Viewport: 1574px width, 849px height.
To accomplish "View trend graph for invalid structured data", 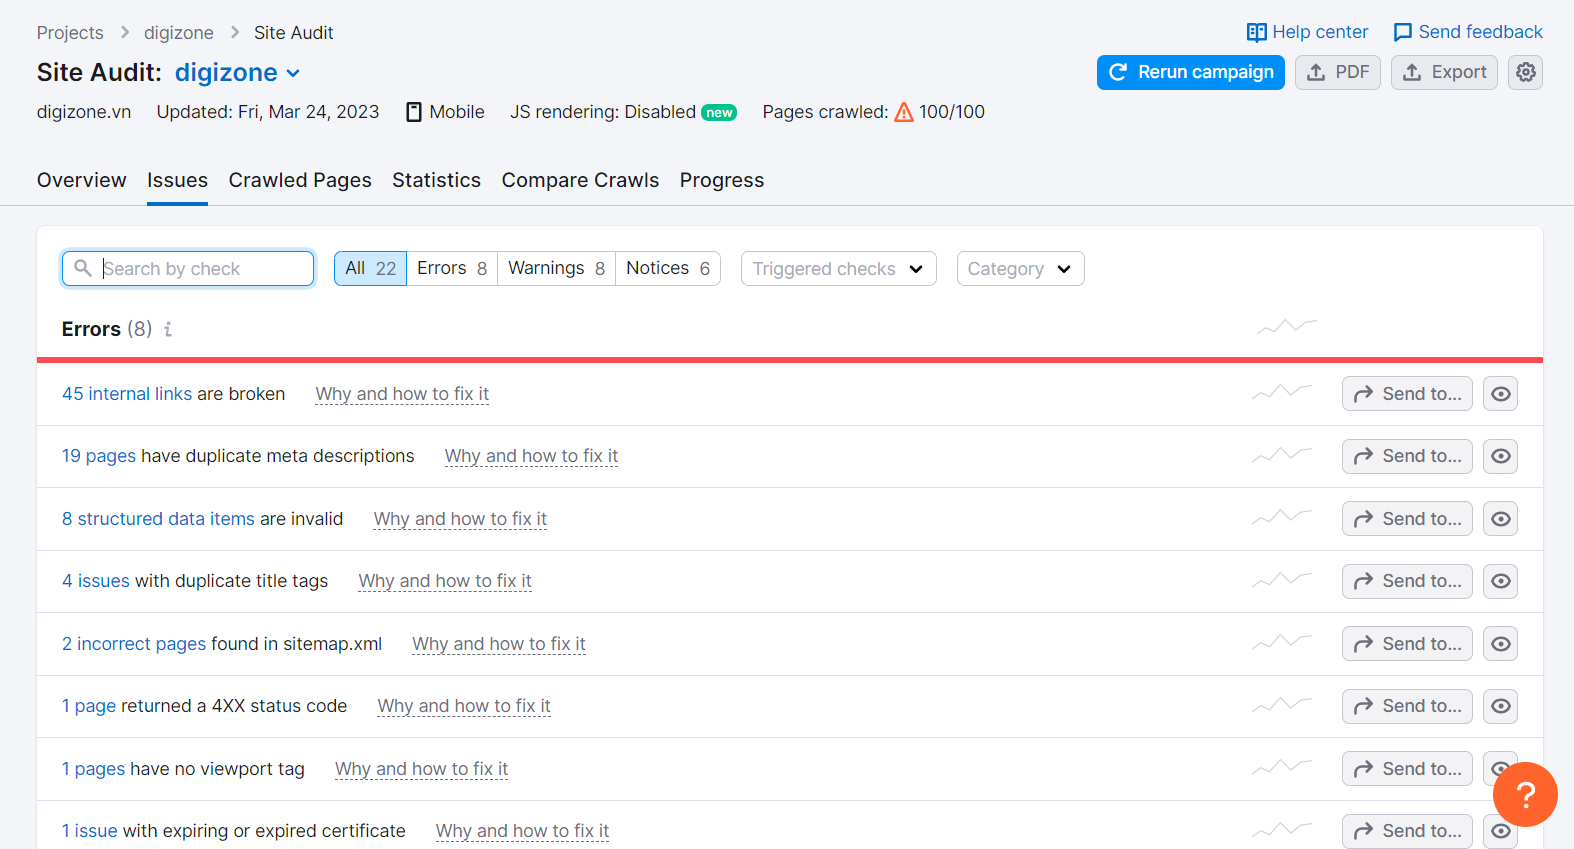I will coord(1282,518).
